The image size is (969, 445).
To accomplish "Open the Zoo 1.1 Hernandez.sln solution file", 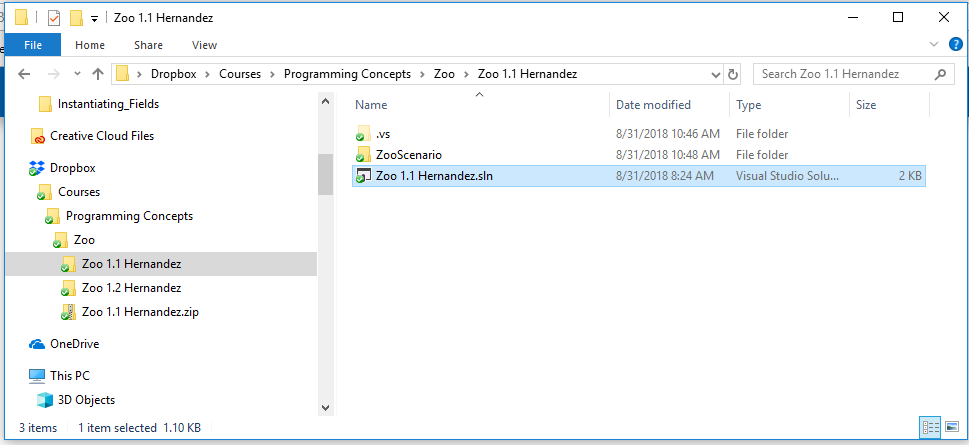I will [434, 176].
